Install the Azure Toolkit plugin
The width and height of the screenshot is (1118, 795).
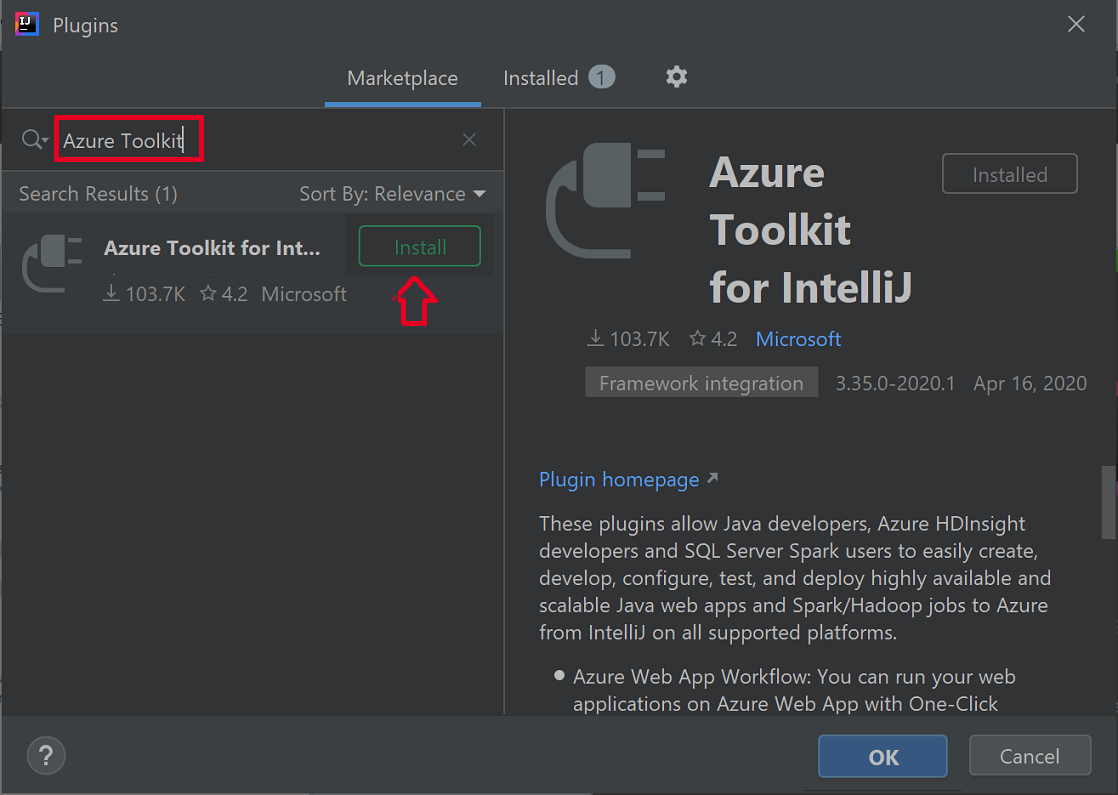point(419,246)
